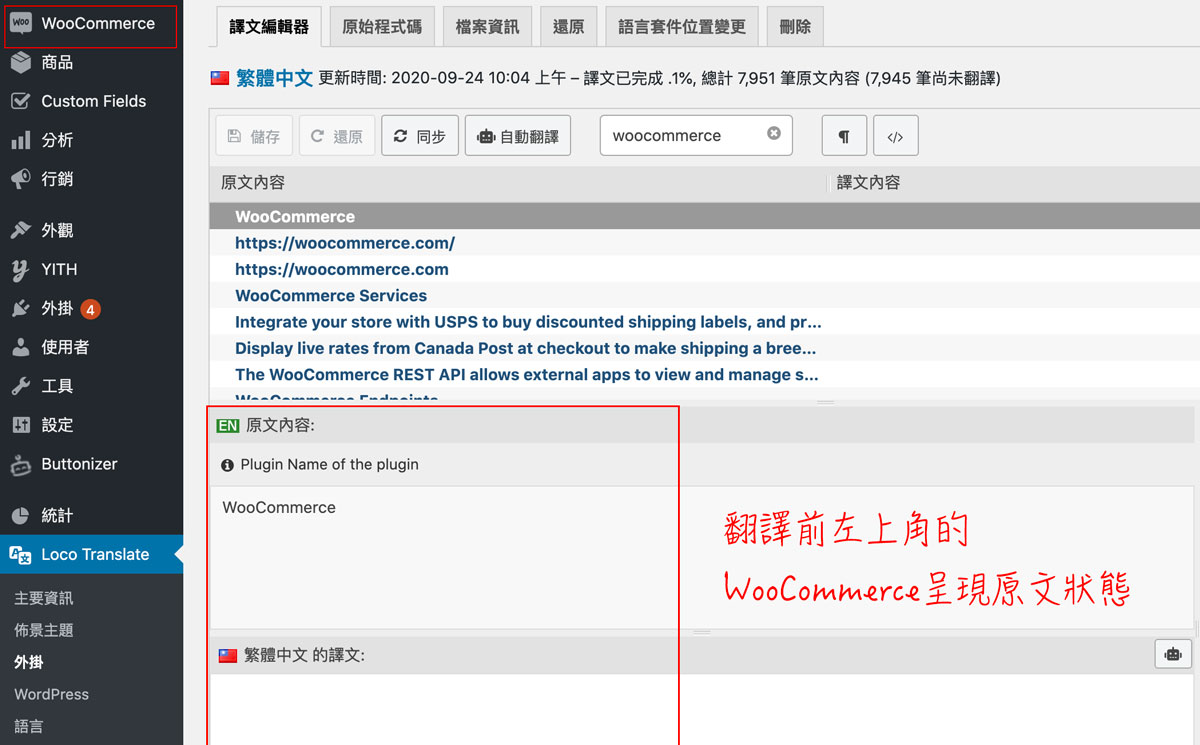1200x745 pixels.
Task: Select the https://woocommerce.com row without slash
Action: click(x=704, y=269)
